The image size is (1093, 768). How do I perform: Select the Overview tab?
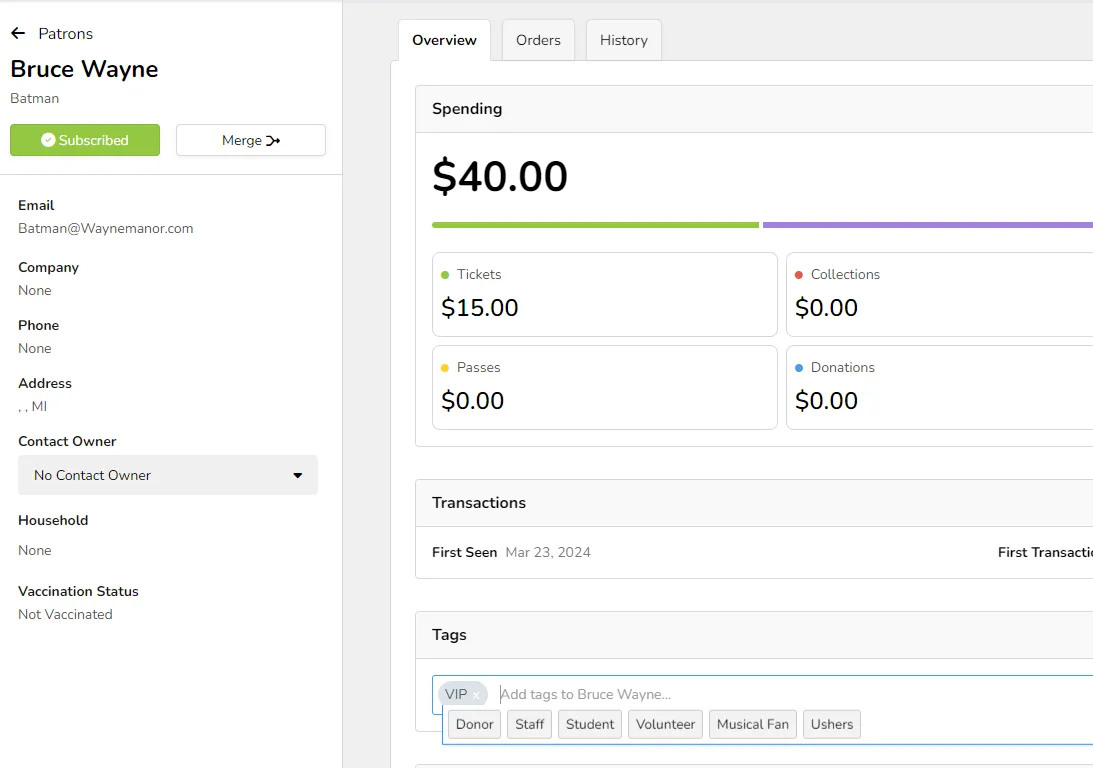pos(445,40)
